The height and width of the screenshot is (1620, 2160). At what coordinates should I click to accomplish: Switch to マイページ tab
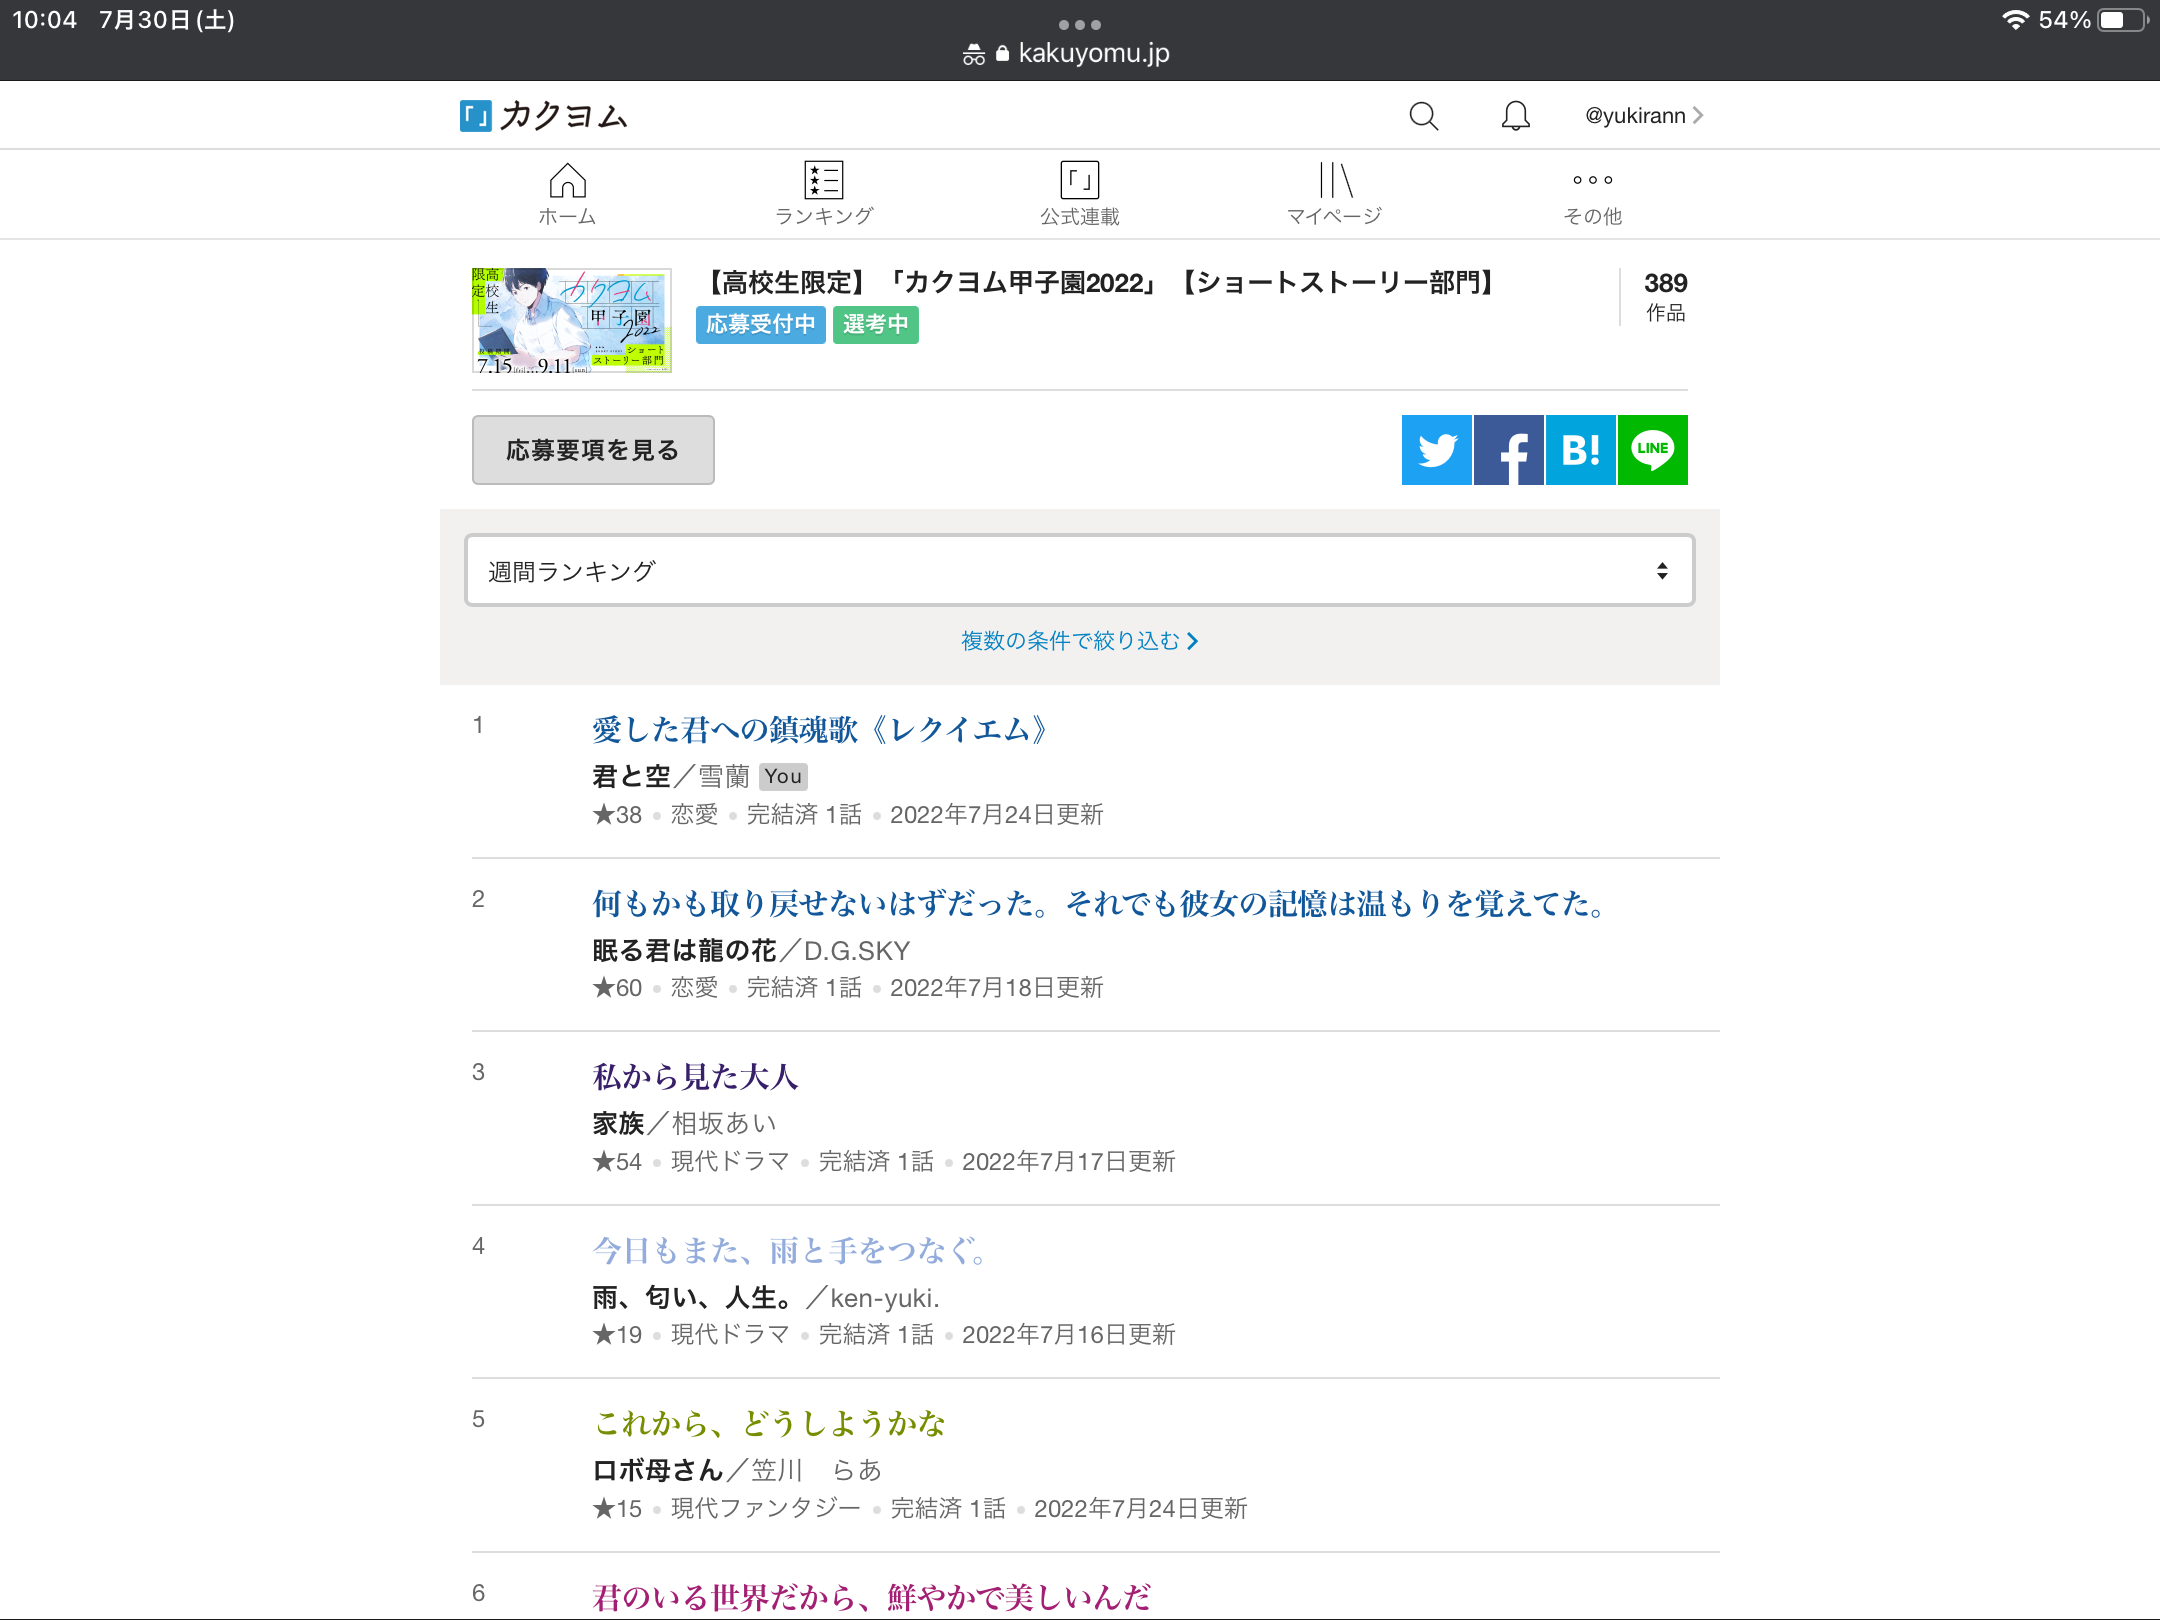pos(1334,194)
